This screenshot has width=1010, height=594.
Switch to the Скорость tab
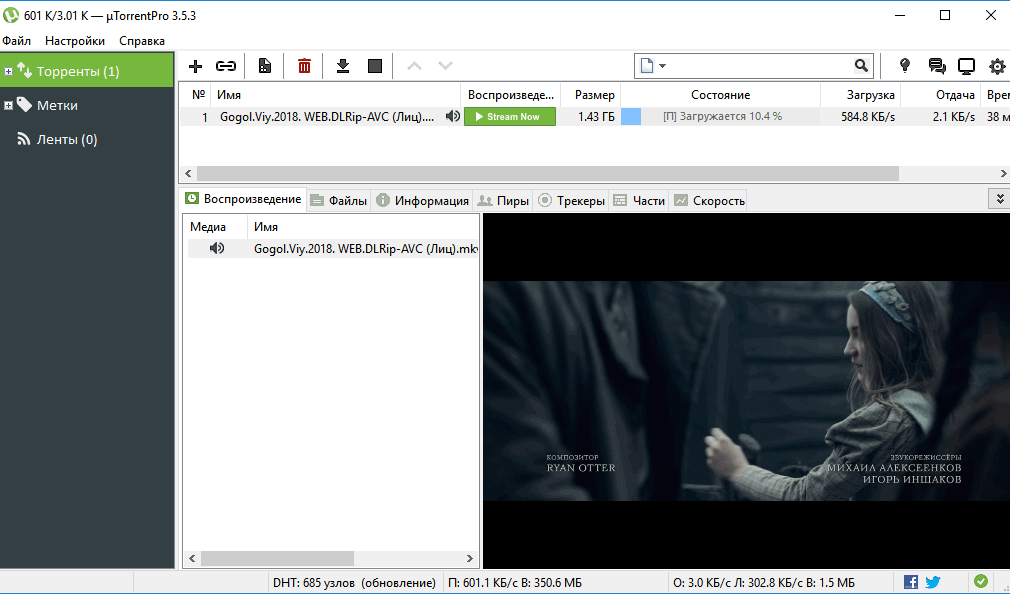click(x=709, y=200)
